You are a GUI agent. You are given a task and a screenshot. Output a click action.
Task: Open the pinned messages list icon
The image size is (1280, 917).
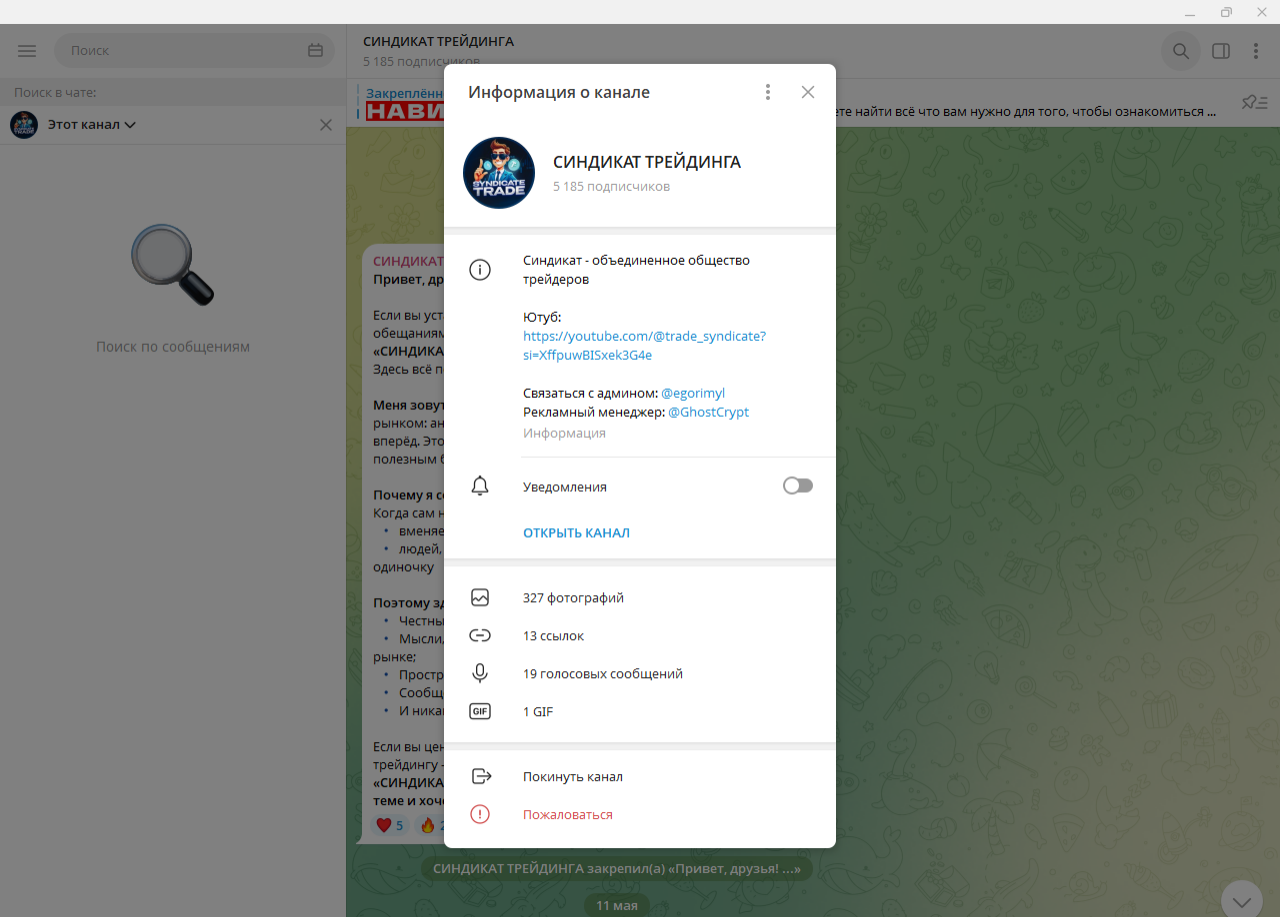(1254, 102)
